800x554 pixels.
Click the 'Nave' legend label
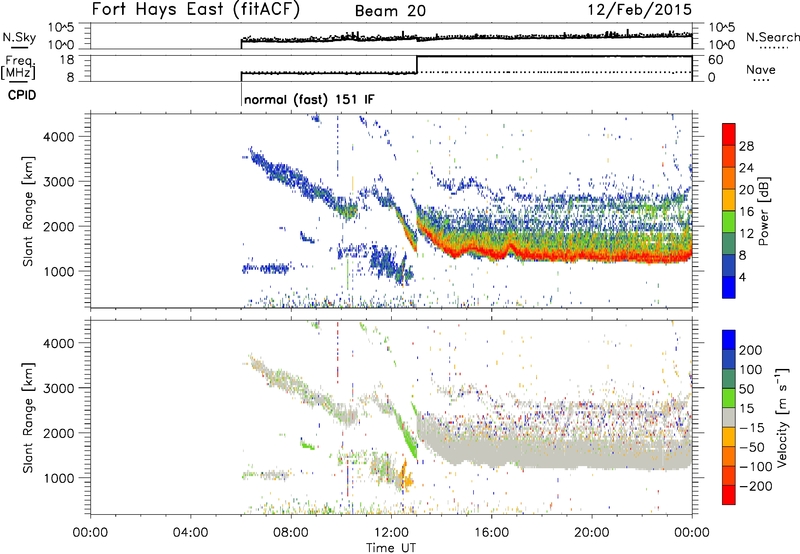[x=761, y=69]
